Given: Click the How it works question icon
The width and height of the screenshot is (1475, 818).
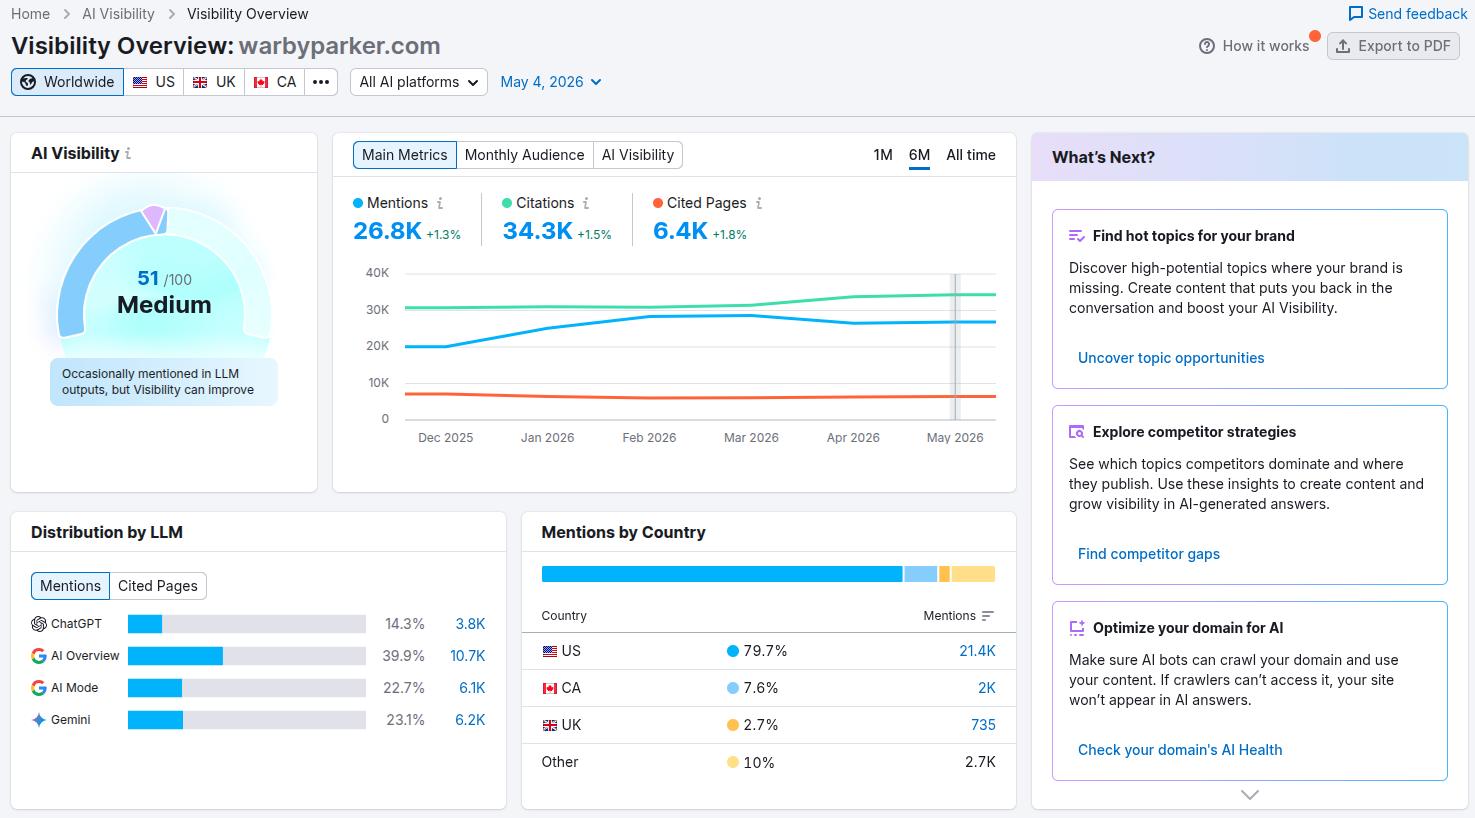Looking at the screenshot, I should 1207,46.
